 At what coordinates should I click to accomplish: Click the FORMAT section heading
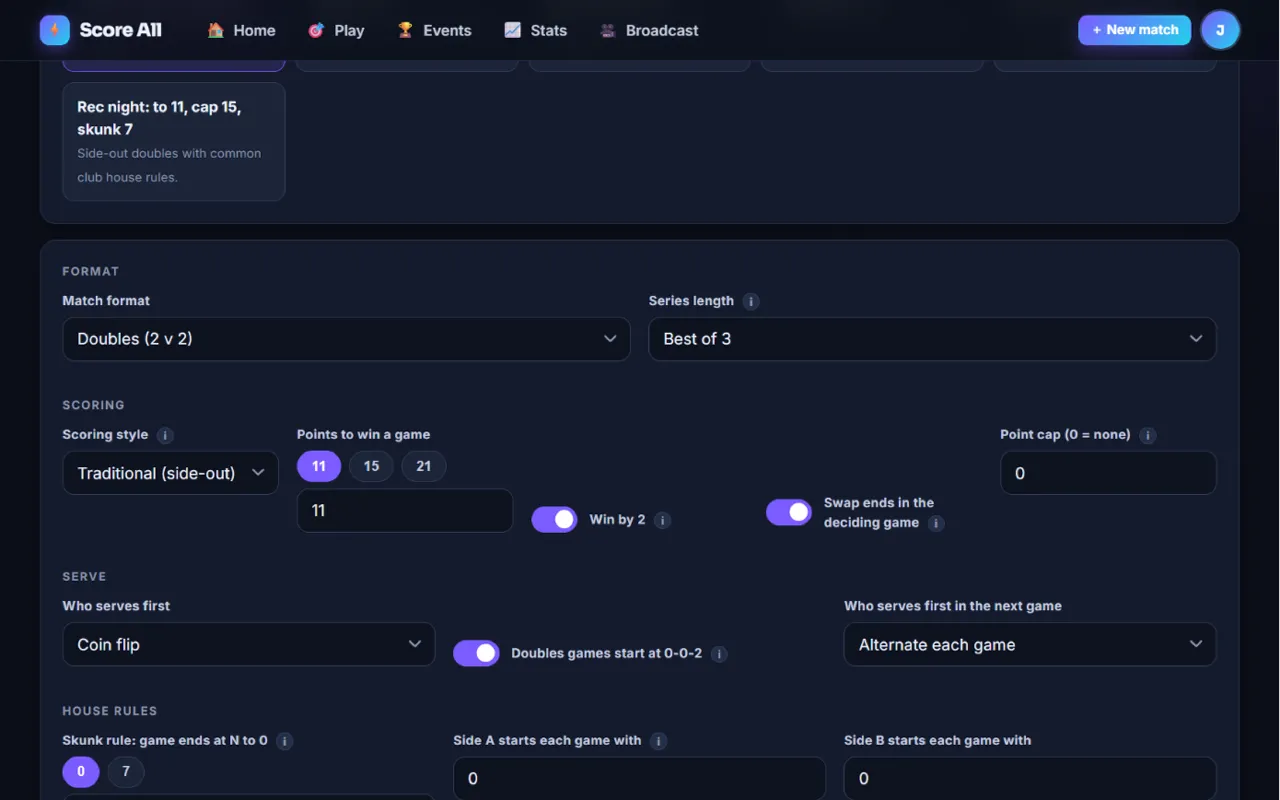(90, 271)
